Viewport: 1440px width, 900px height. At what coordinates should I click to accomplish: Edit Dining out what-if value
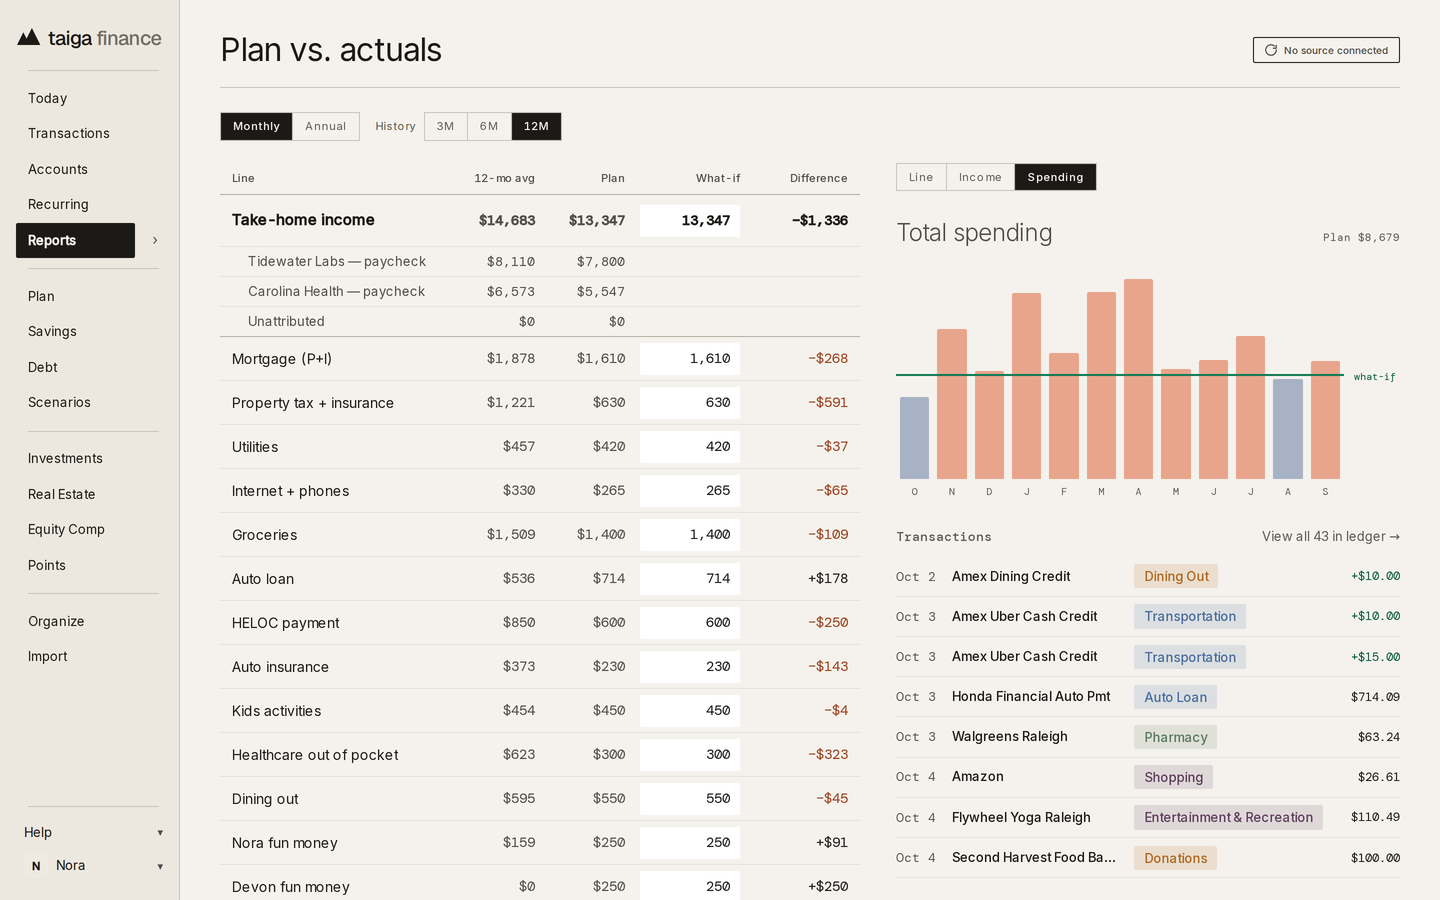pos(690,798)
